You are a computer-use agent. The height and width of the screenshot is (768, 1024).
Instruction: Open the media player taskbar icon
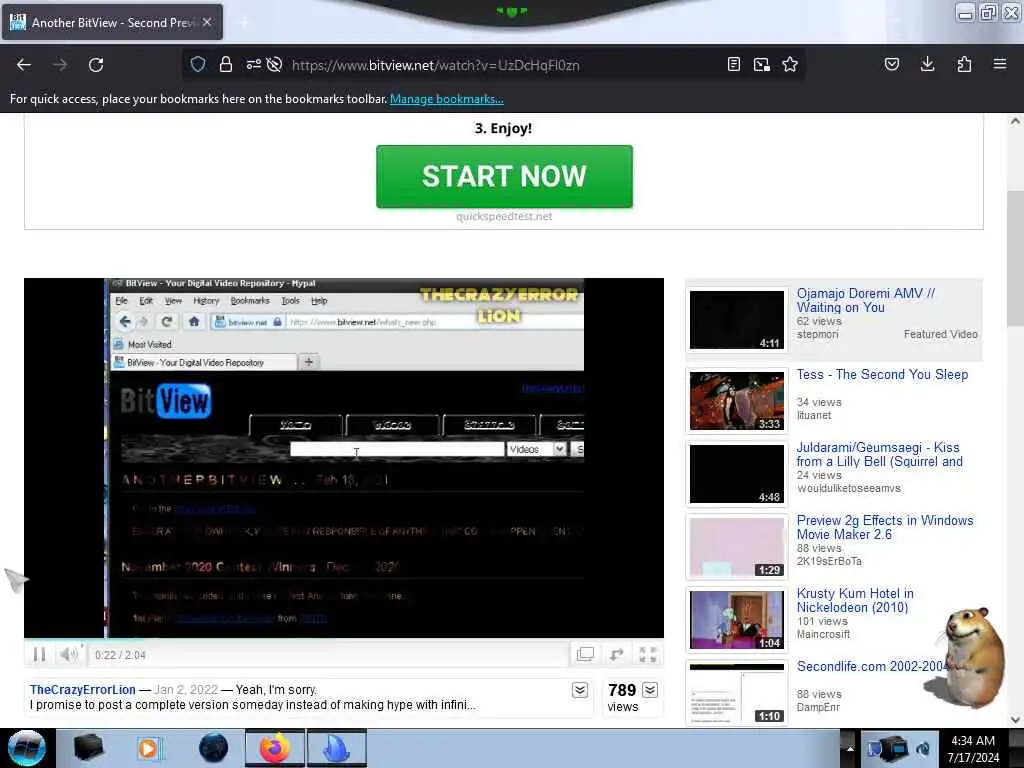tap(148, 748)
